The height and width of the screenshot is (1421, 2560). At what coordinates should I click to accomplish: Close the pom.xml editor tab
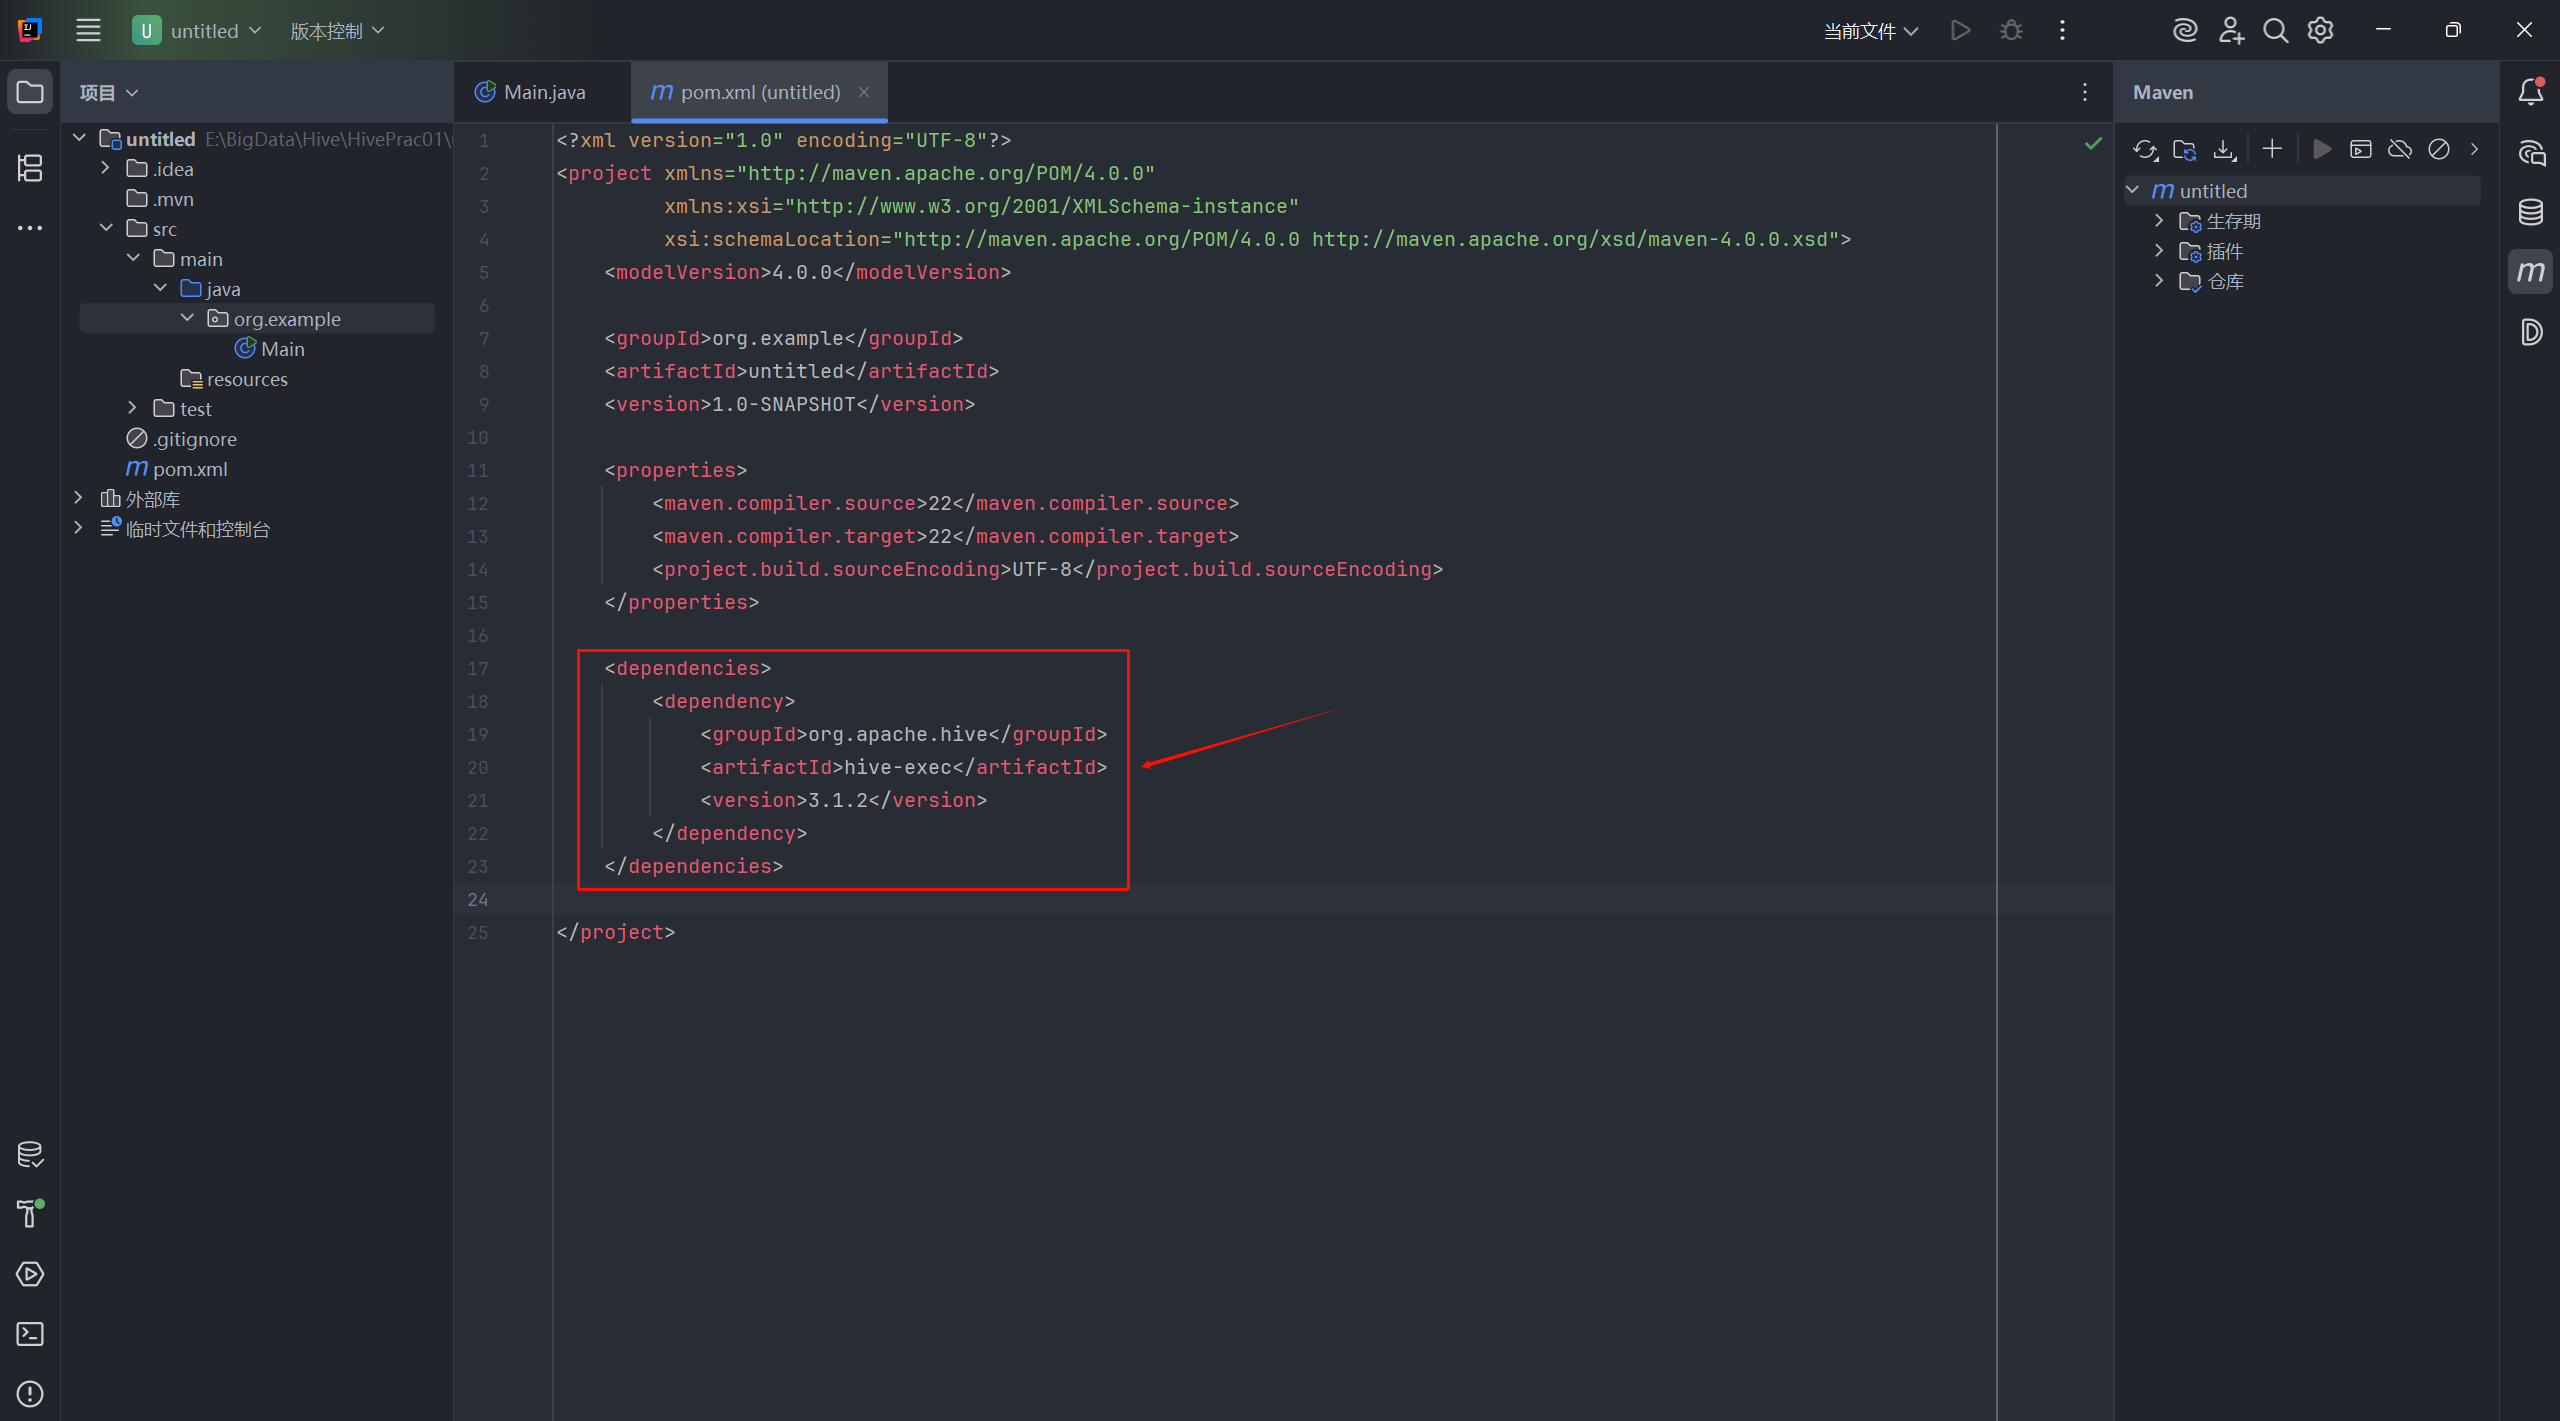click(x=864, y=92)
